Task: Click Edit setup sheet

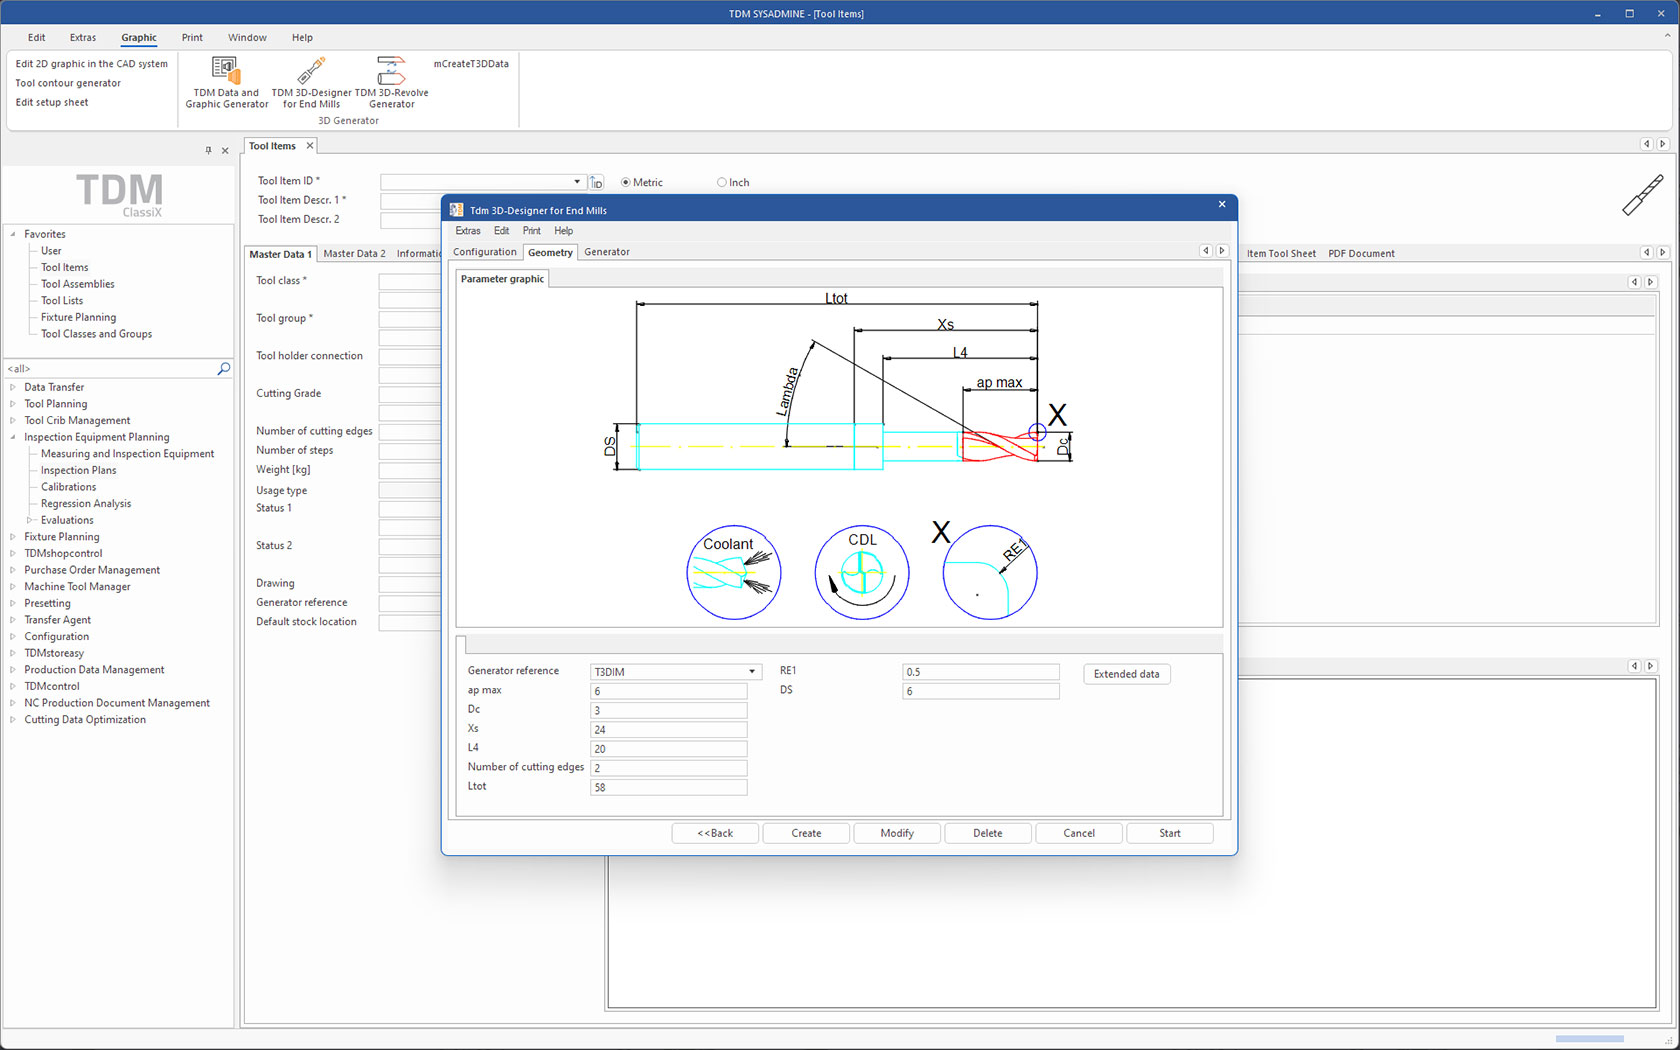Action: click(x=52, y=102)
